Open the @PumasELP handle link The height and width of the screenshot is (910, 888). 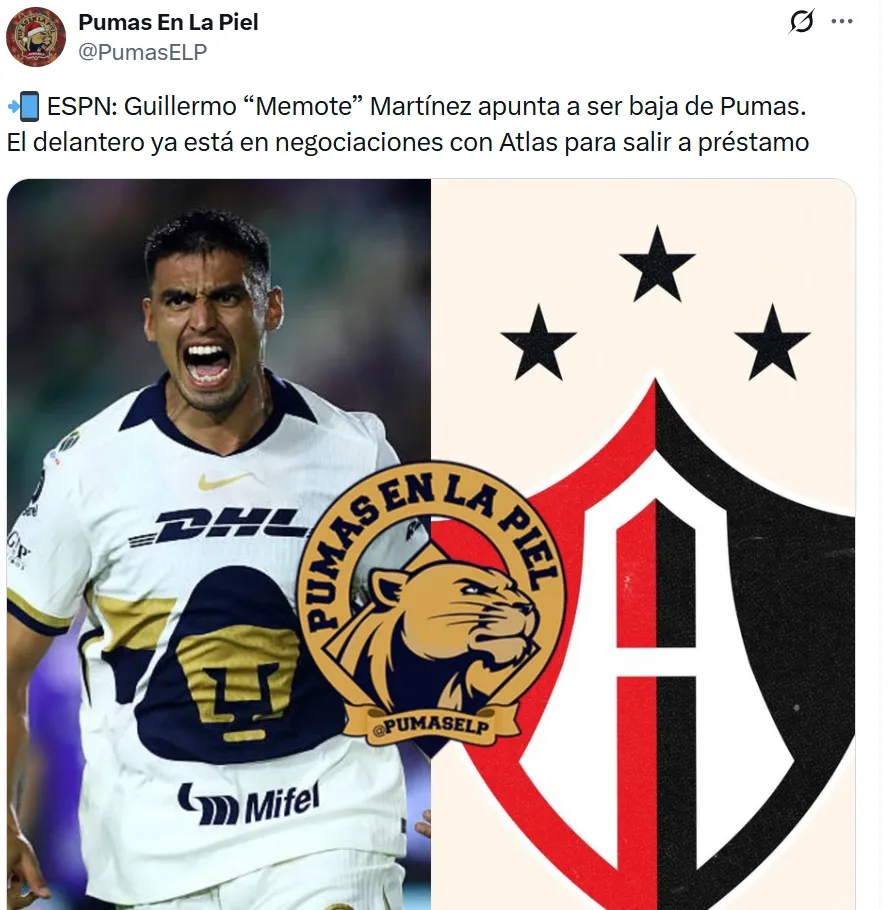click(143, 52)
